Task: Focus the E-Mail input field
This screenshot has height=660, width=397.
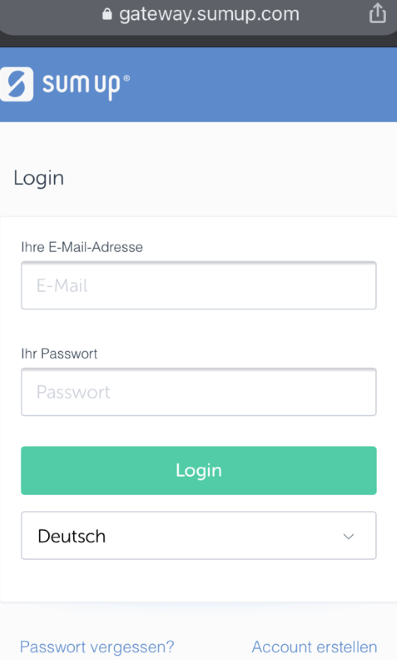Action: tap(199, 285)
